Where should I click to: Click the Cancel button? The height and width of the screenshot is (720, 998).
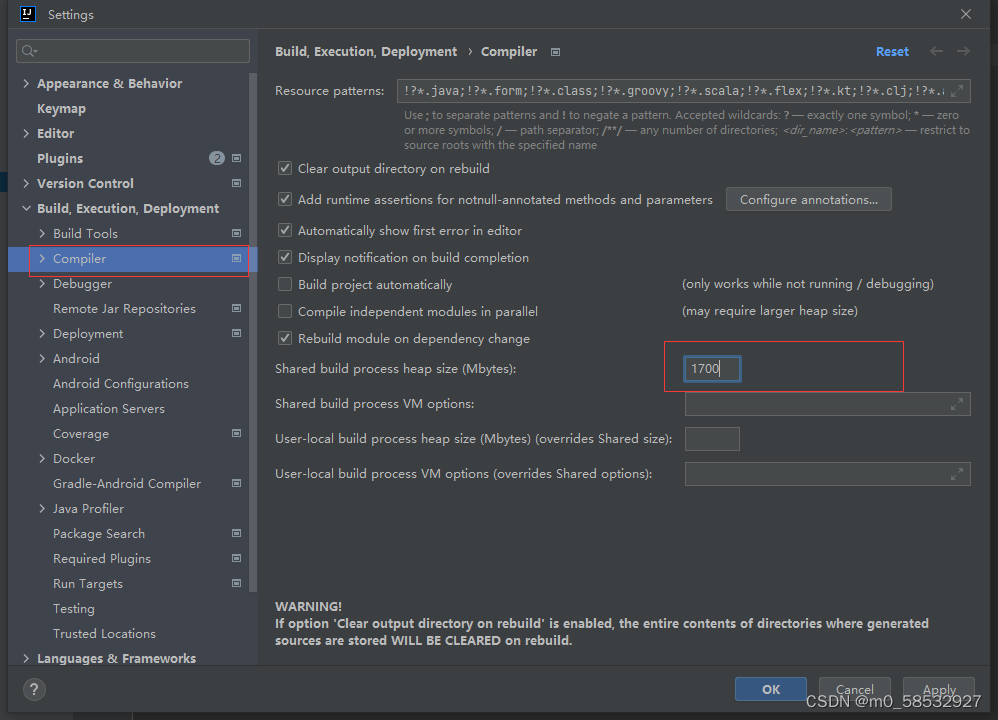tap(855, 689)
